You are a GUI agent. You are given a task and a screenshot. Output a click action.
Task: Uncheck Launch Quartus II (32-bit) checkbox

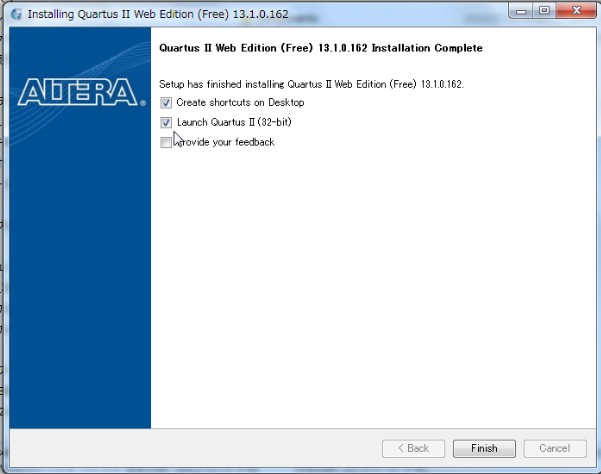point(166,123)
